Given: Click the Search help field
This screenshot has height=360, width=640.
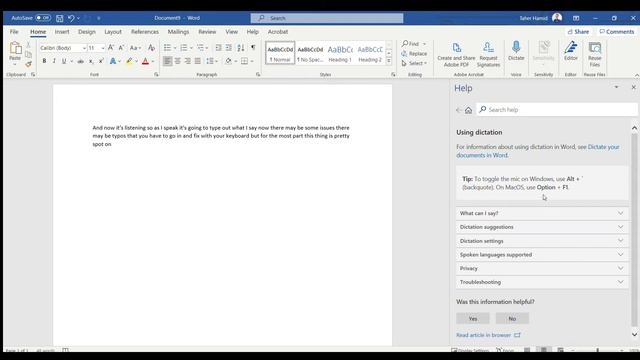Looking at the screenshot, I should coord(557,110).
